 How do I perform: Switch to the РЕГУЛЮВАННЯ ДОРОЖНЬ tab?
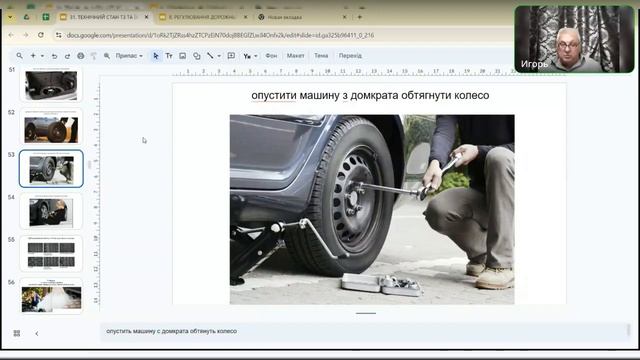[202, 17]
